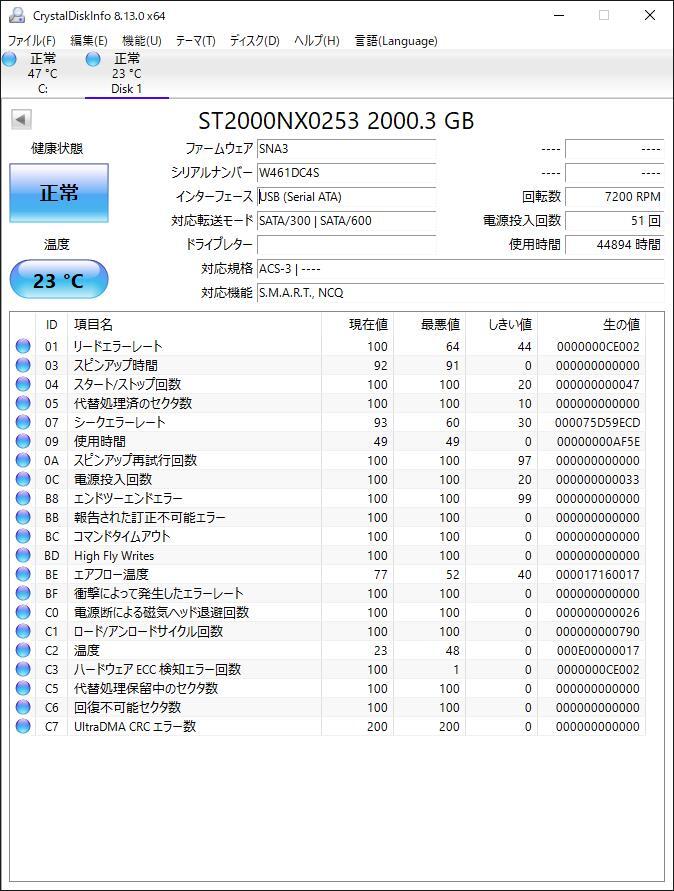Click the blue status icon of Disk 1
This screenshot has height=891, width=674.
tap(93, 59)
